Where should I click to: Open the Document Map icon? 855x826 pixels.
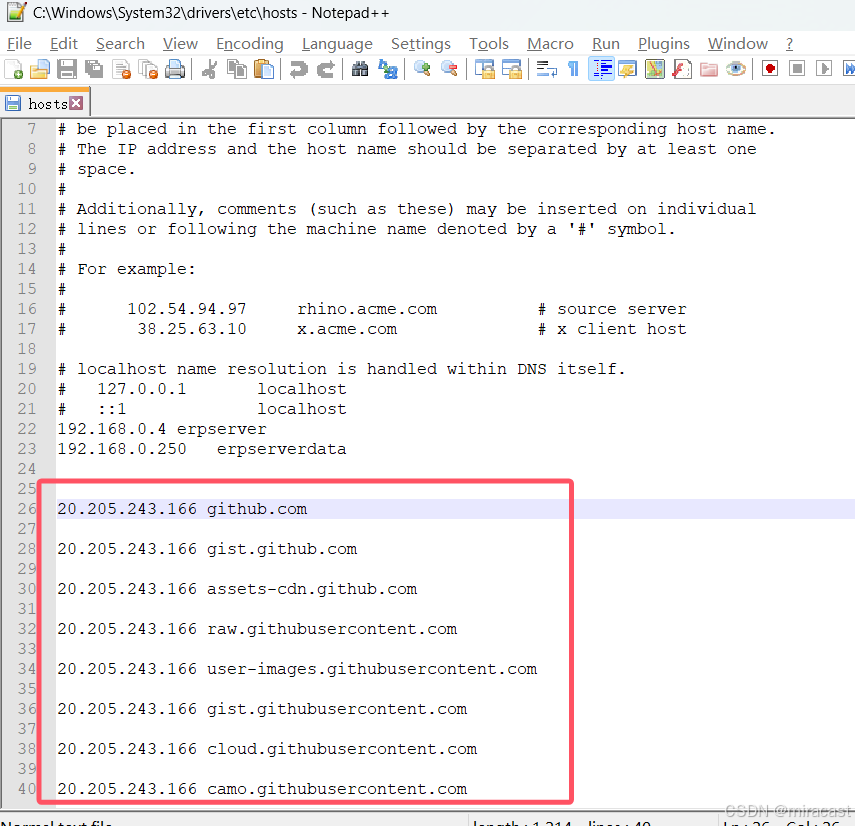(655, 69)
